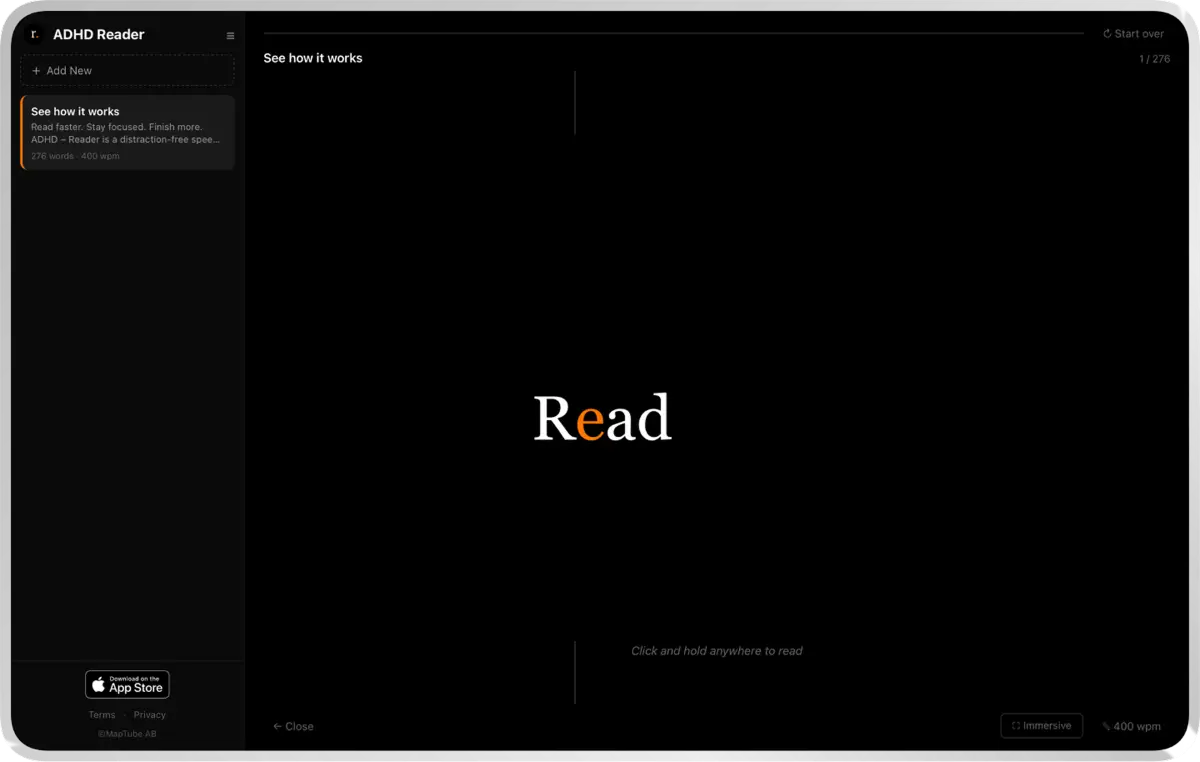Click the Start over button
The width and height of the screenshot is (1200, 762).
pyautogui.click(x=1133, y=34)
